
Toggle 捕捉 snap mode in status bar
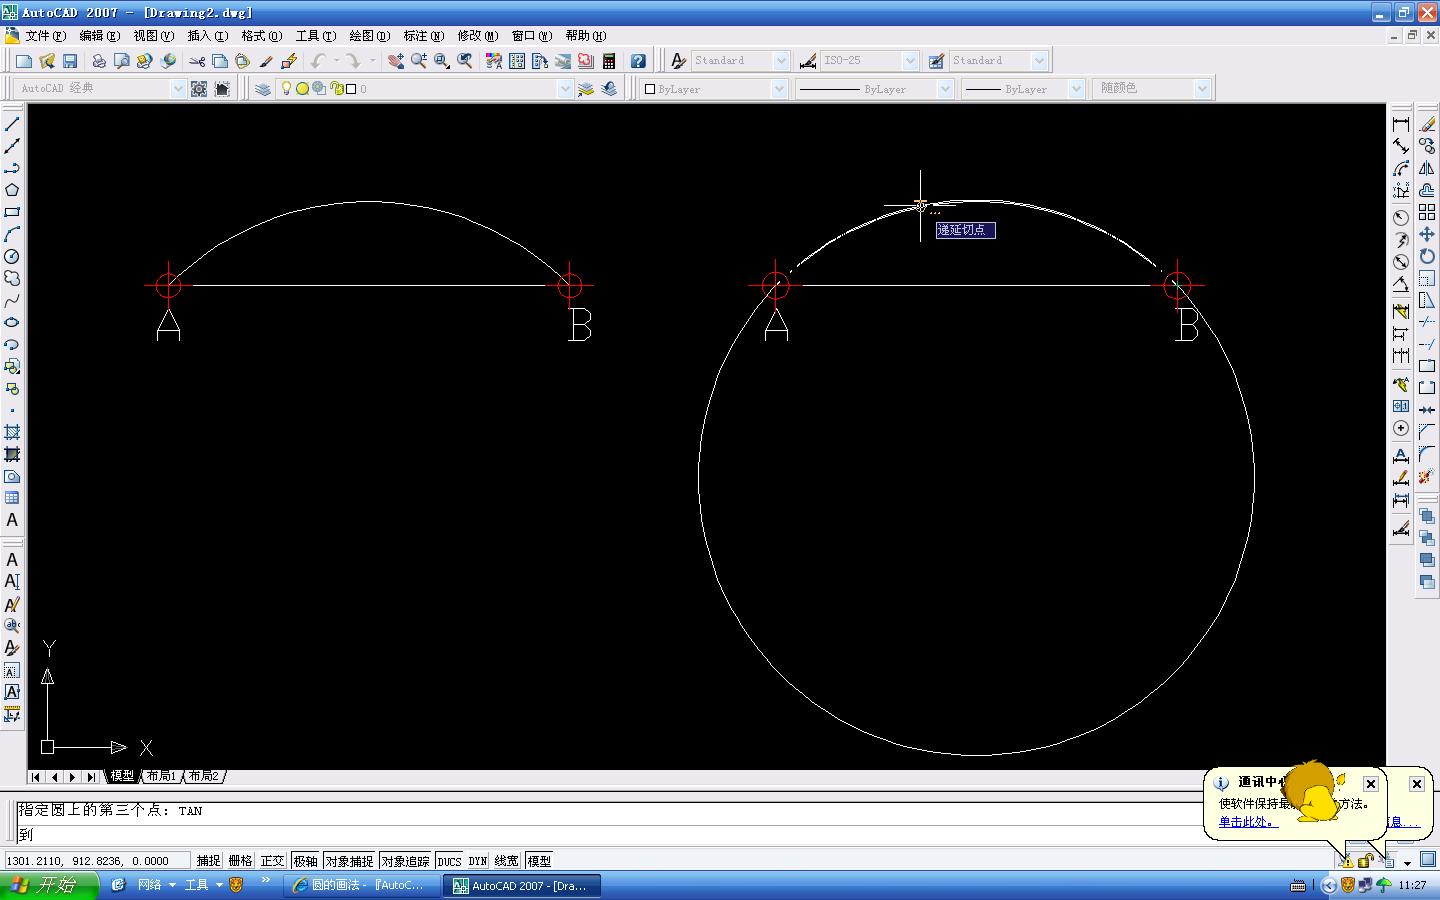click(208, 861)
